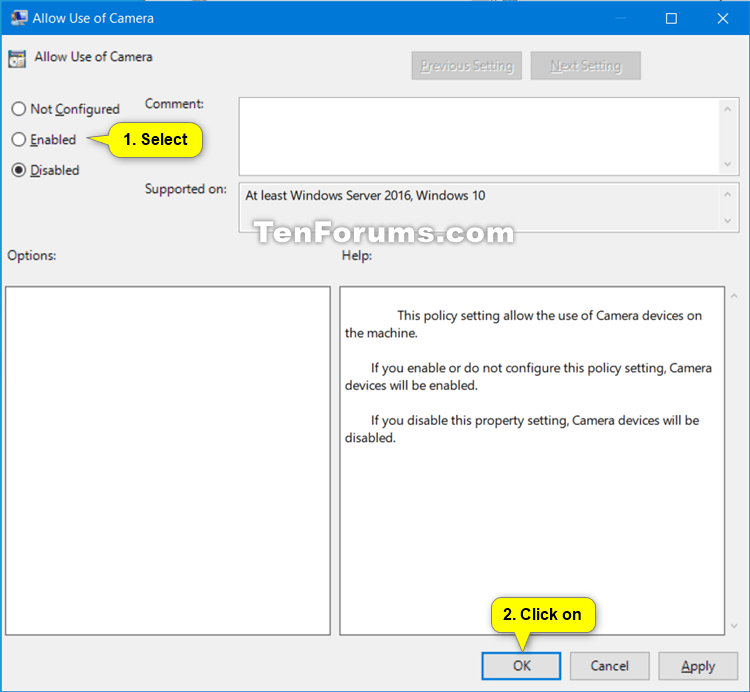Click 'If you disable this property setting' paragraph
This screenshot has height=692, width=750.
pyautogui.click(x=522, y=429)
